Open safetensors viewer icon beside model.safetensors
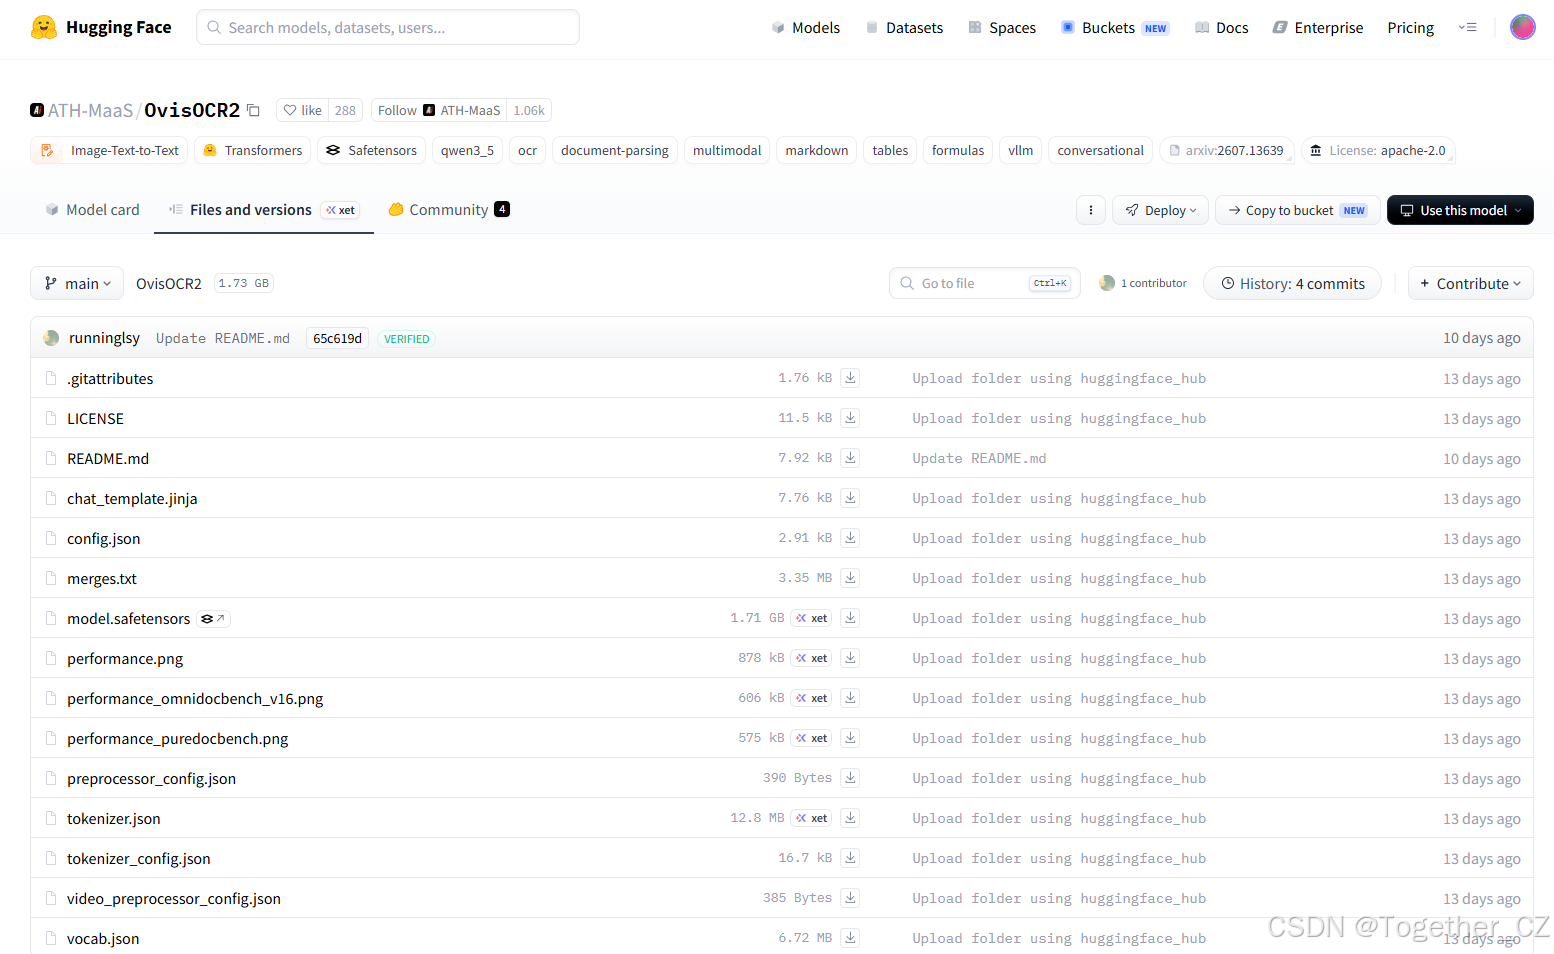1554x954 pixels. pyautogui.click(x=213, y=619)
